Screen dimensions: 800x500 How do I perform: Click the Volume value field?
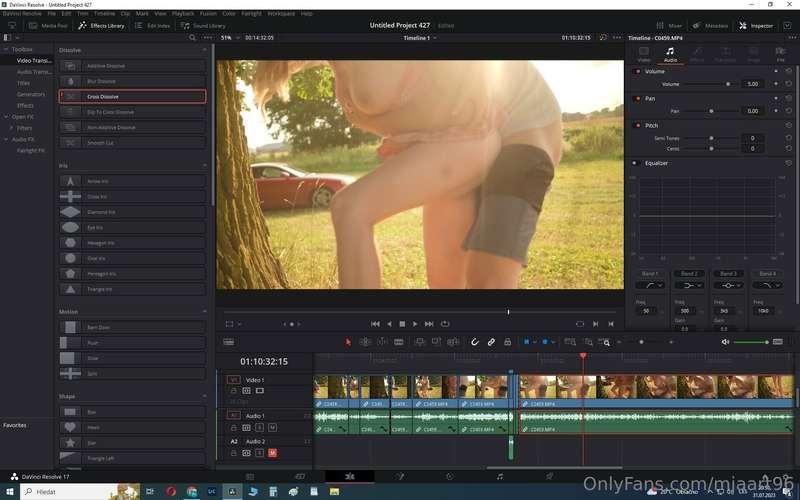click(753, 84)
